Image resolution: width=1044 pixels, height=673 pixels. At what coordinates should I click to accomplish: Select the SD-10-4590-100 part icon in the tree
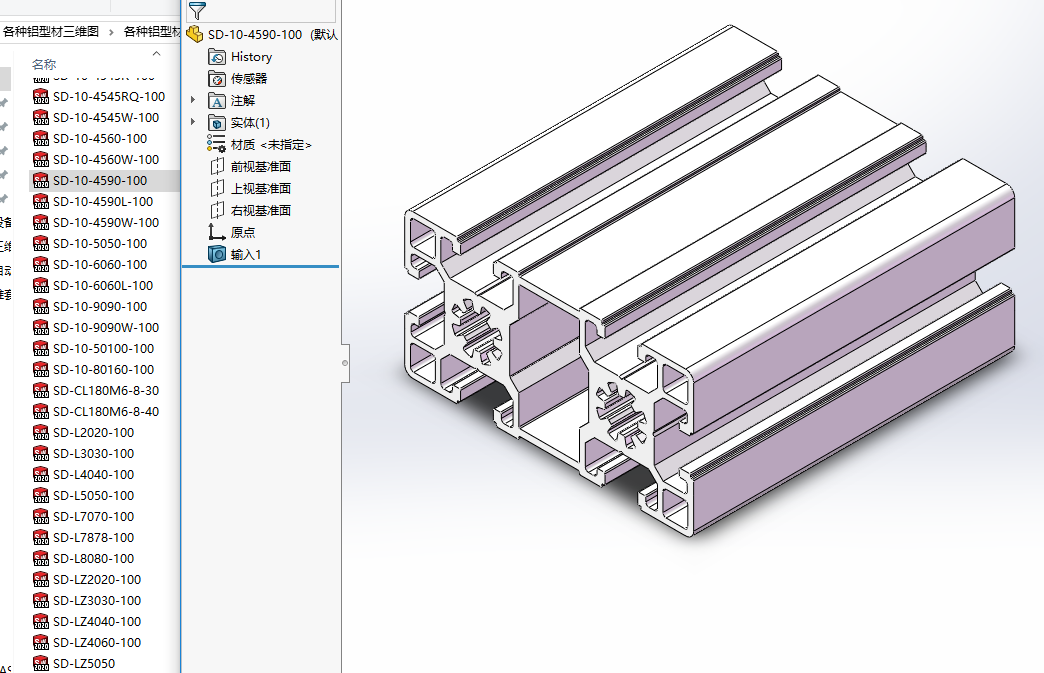point(194,34)
